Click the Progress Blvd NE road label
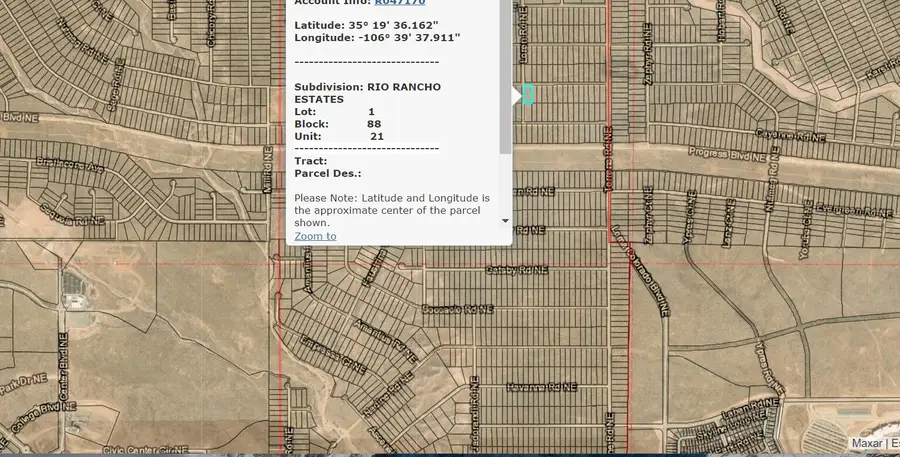This screenshot has width=900, height=457. 727,154
